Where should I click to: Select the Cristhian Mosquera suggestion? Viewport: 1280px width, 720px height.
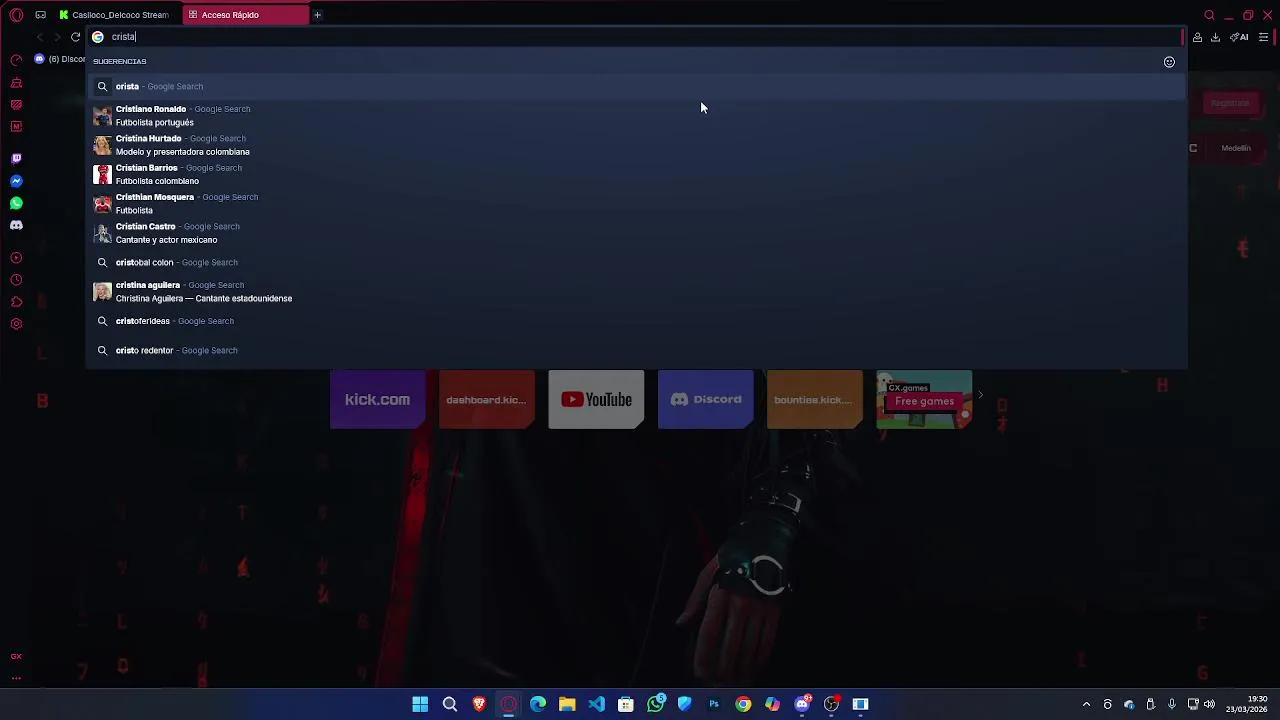coord(636,204)
